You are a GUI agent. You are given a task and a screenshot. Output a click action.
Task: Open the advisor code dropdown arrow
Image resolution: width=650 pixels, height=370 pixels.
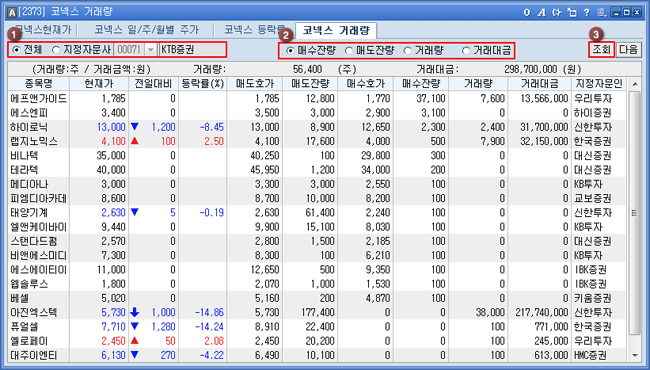151,50
